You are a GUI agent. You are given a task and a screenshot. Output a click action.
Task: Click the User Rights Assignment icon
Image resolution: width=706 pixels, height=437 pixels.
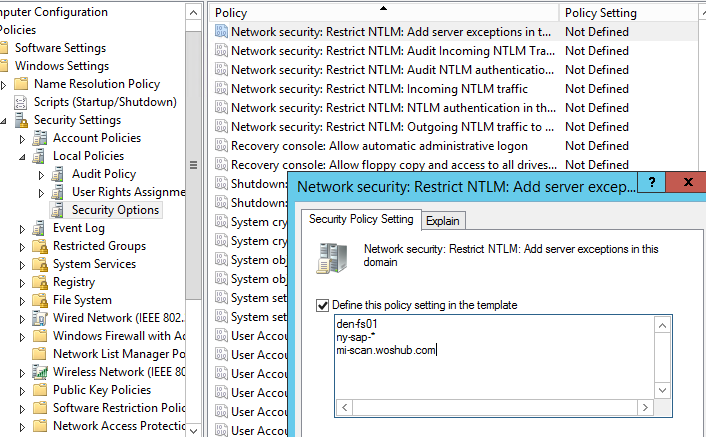[59, 192]
